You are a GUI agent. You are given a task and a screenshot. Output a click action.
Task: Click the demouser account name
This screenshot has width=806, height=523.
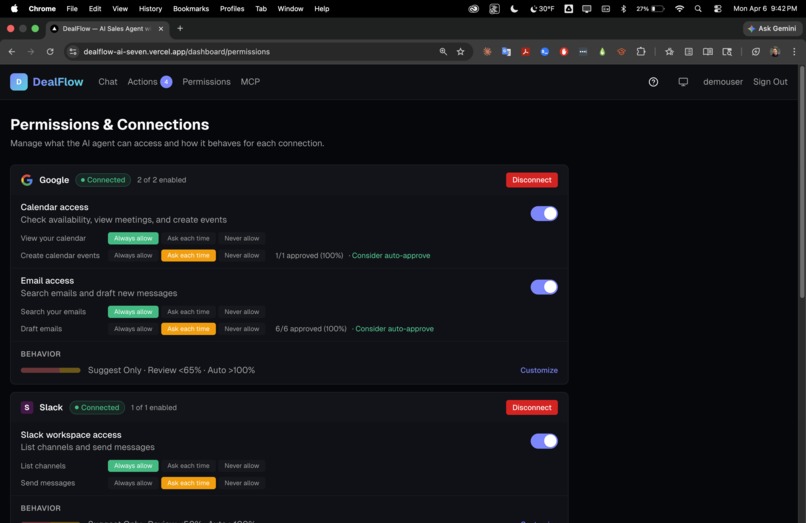(723, 82)
